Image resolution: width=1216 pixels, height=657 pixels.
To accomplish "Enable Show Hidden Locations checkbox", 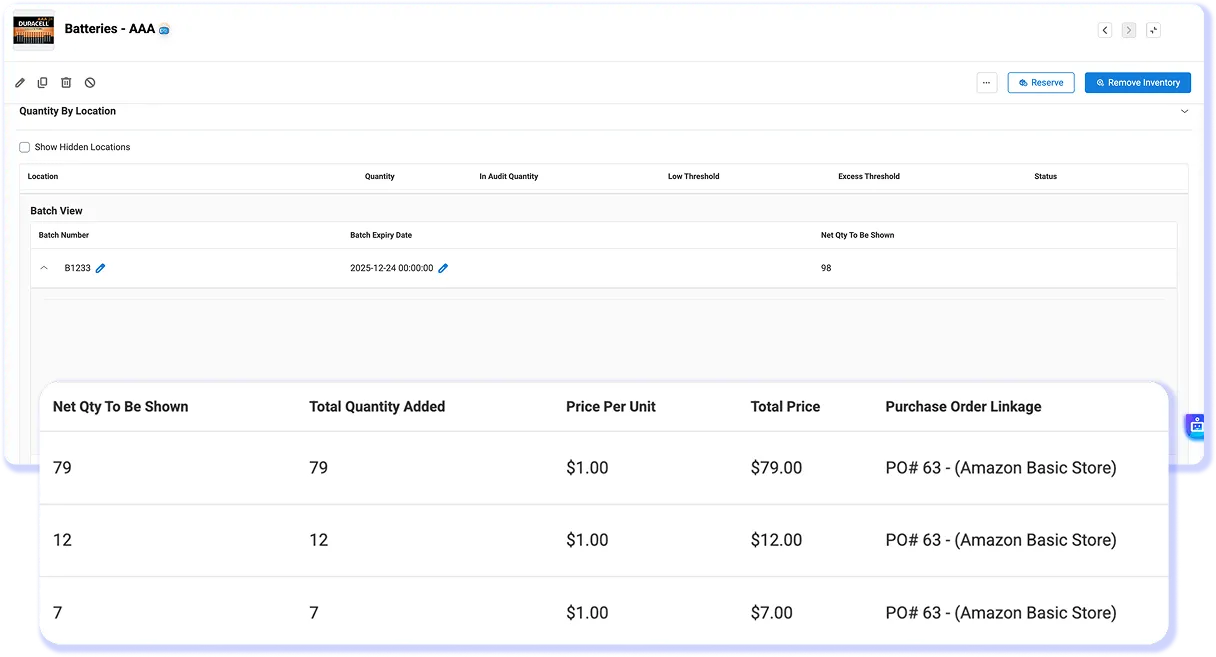I will pyautogui.click(x=25, y=147).
